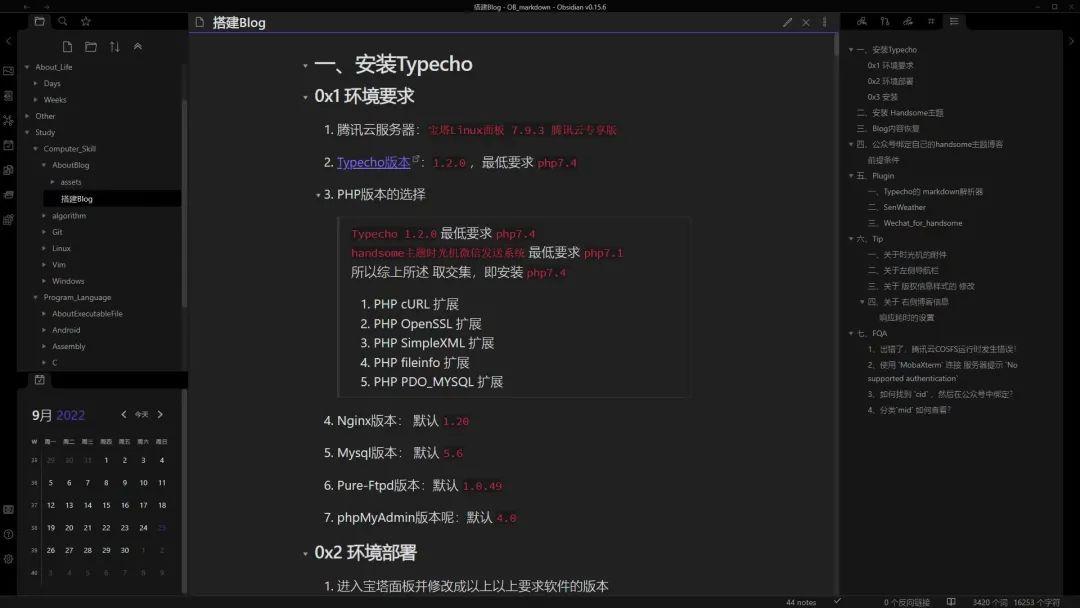Open more options for the 搭建Blog note

824,22
